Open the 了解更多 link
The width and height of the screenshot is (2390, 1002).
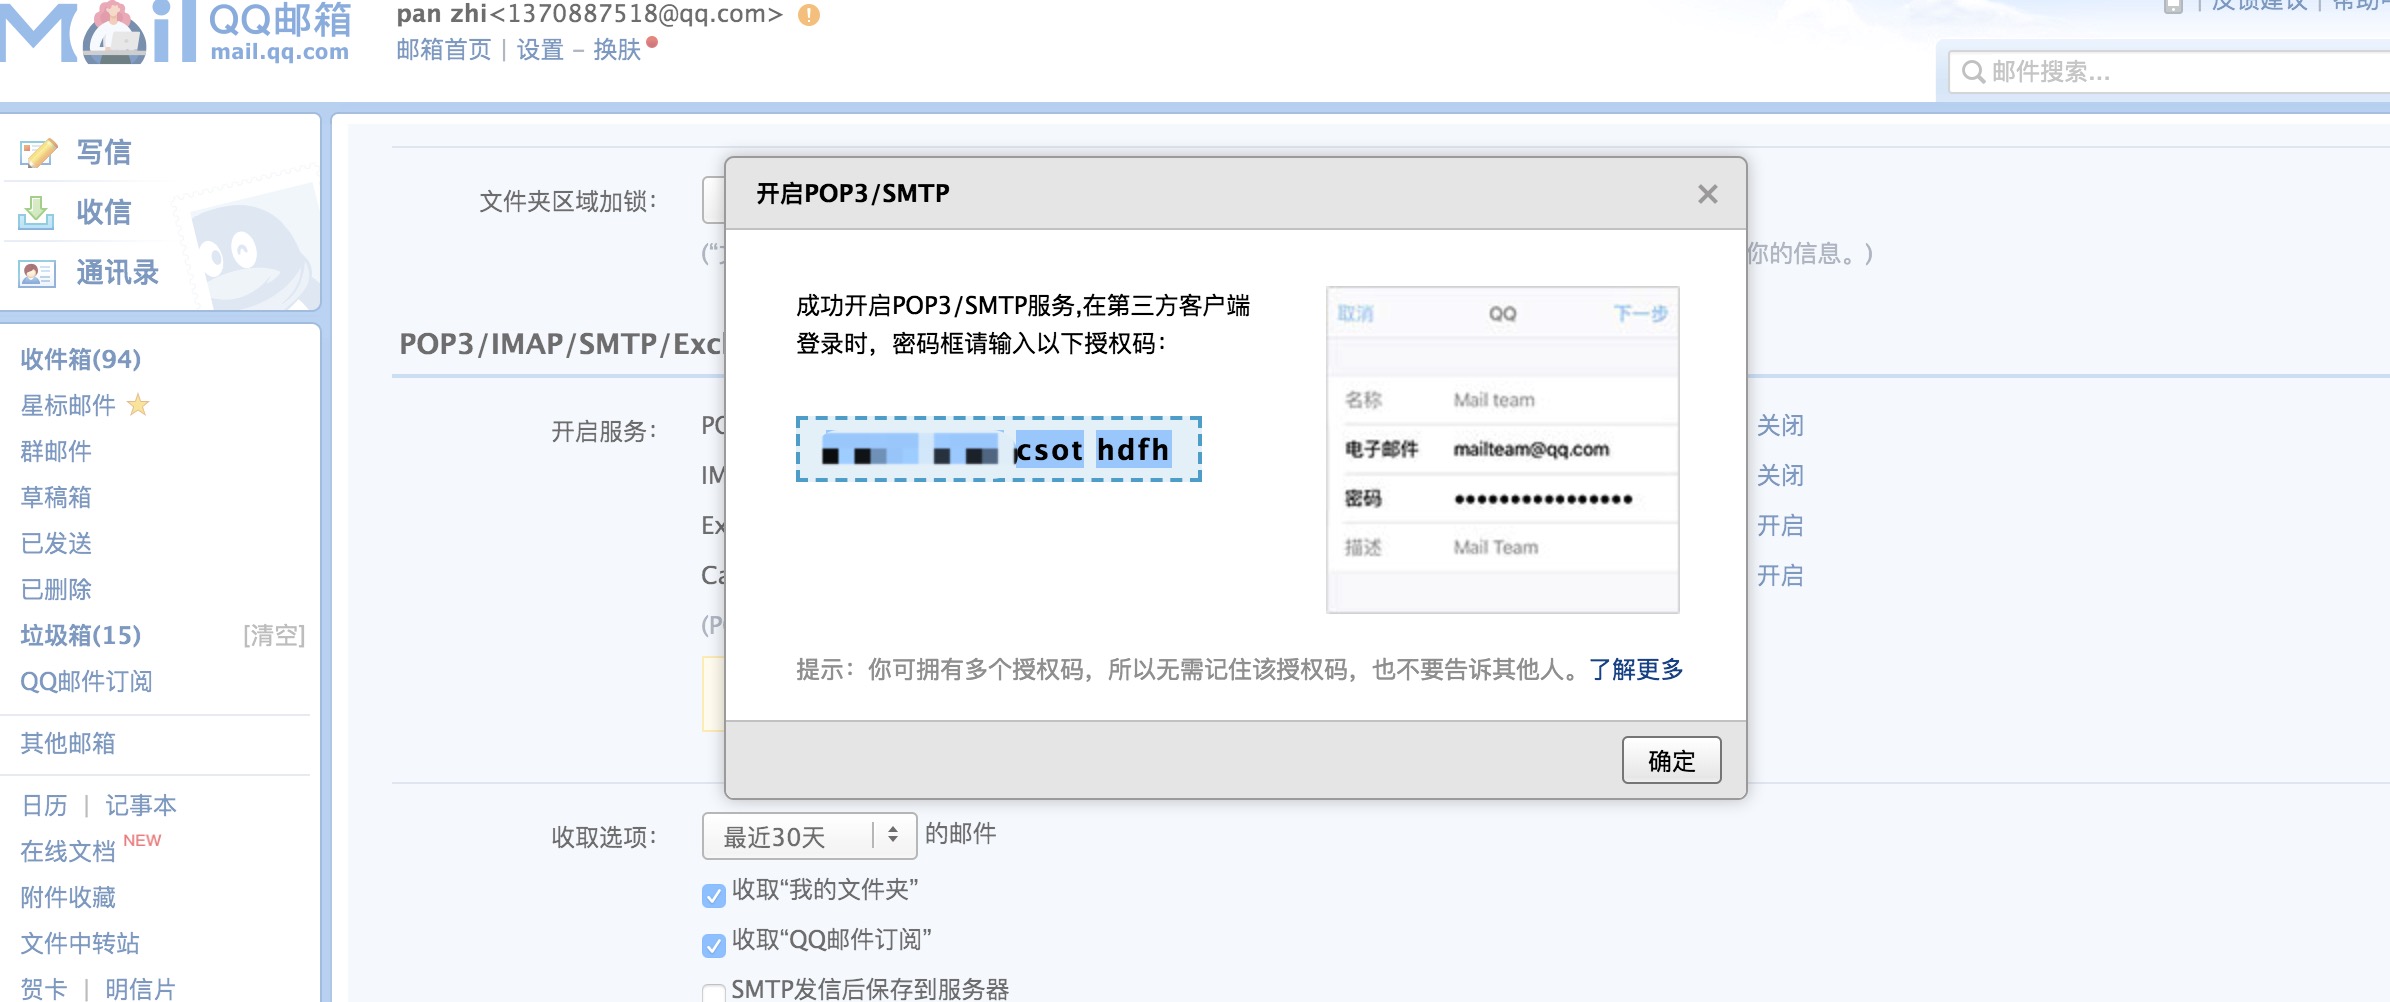(x=1636, y=669)
